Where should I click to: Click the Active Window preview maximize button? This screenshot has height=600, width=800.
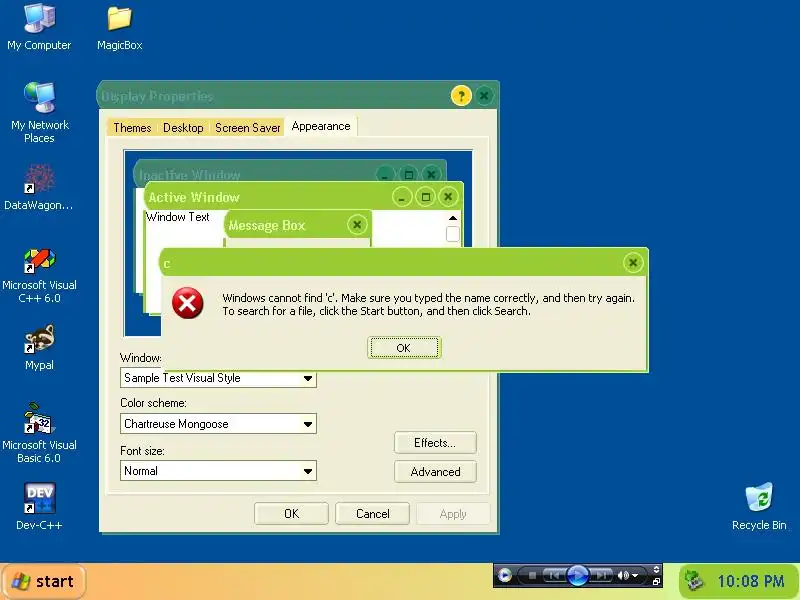tap(425, 197)
